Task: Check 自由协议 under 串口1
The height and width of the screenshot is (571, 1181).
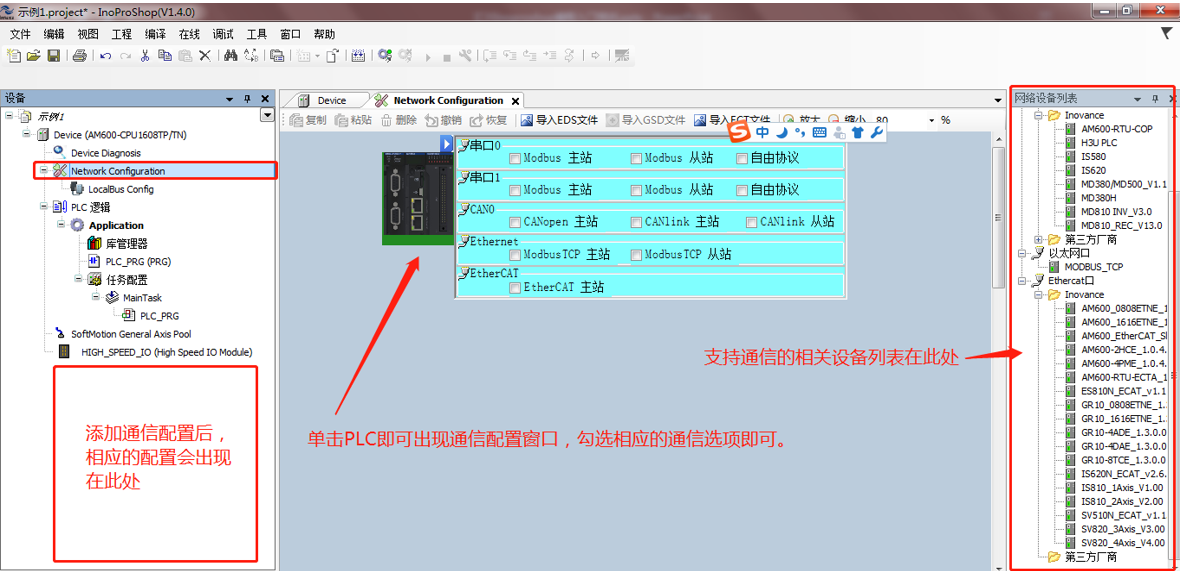Action: [x=742, y=189]
